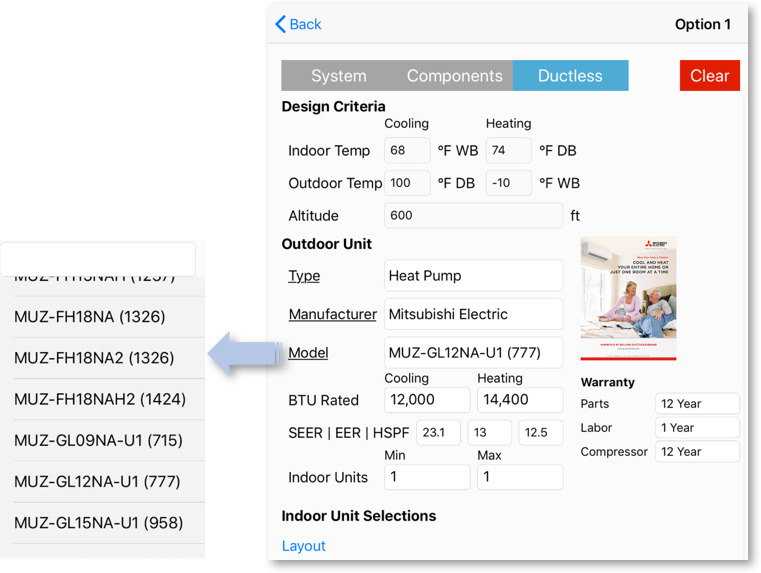Switch to the Components tab

tap(455, 76)
